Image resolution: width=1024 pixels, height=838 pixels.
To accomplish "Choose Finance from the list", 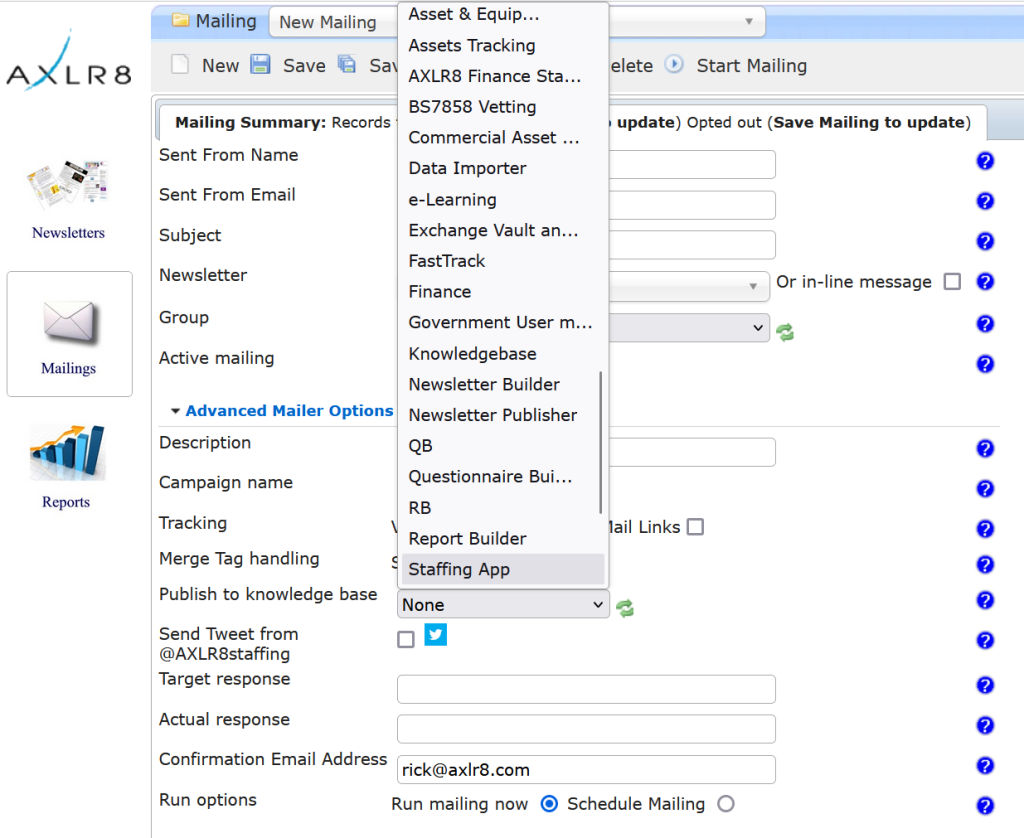I will point(503,292).
